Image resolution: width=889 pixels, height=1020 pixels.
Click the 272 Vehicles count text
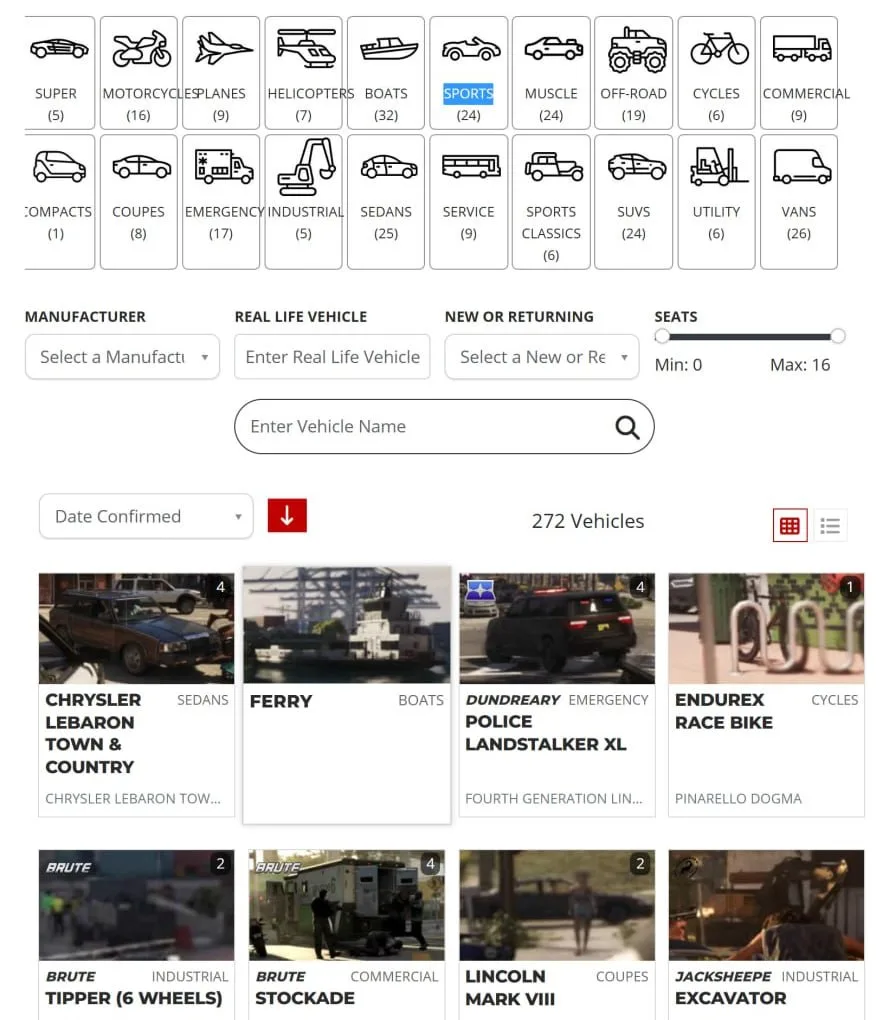point(588,521)
